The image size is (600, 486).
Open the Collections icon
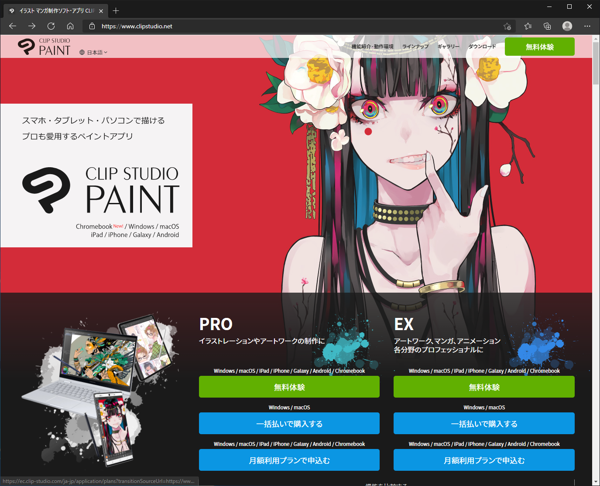(547, 26)
